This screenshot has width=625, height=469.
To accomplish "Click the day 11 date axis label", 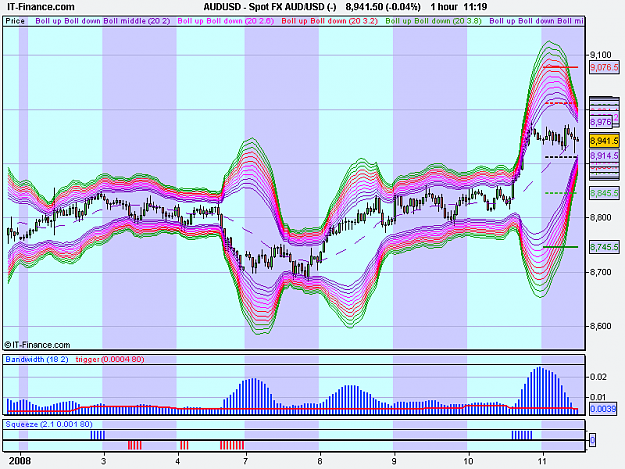I will [x=542, y=461].
